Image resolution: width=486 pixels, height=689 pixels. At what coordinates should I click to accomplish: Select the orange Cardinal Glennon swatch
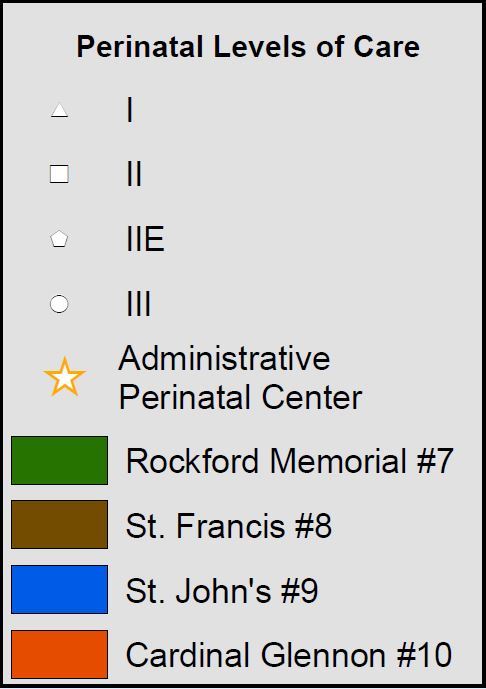59,654
